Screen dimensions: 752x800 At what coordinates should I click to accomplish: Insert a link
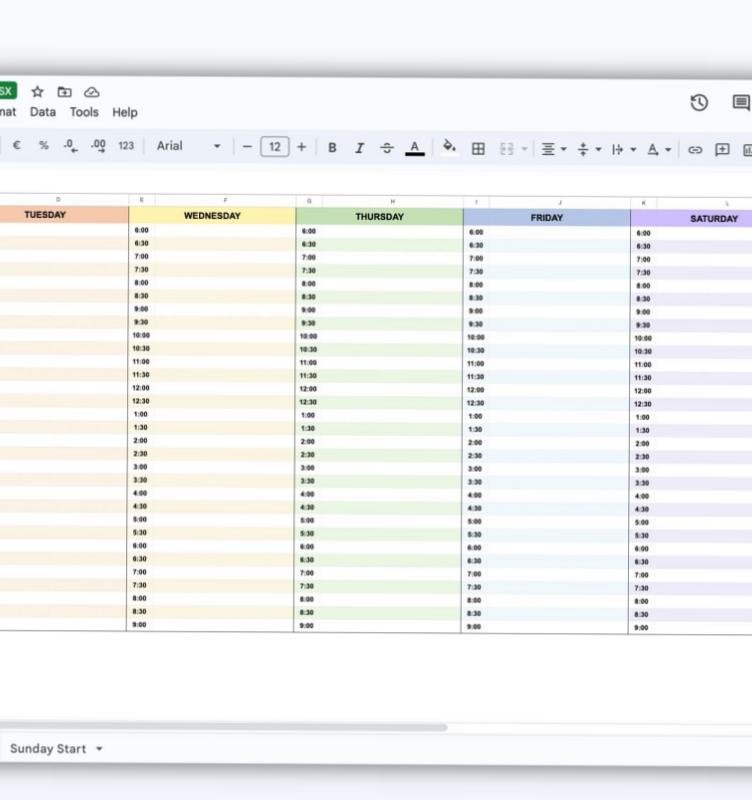(x=695, y=150)
